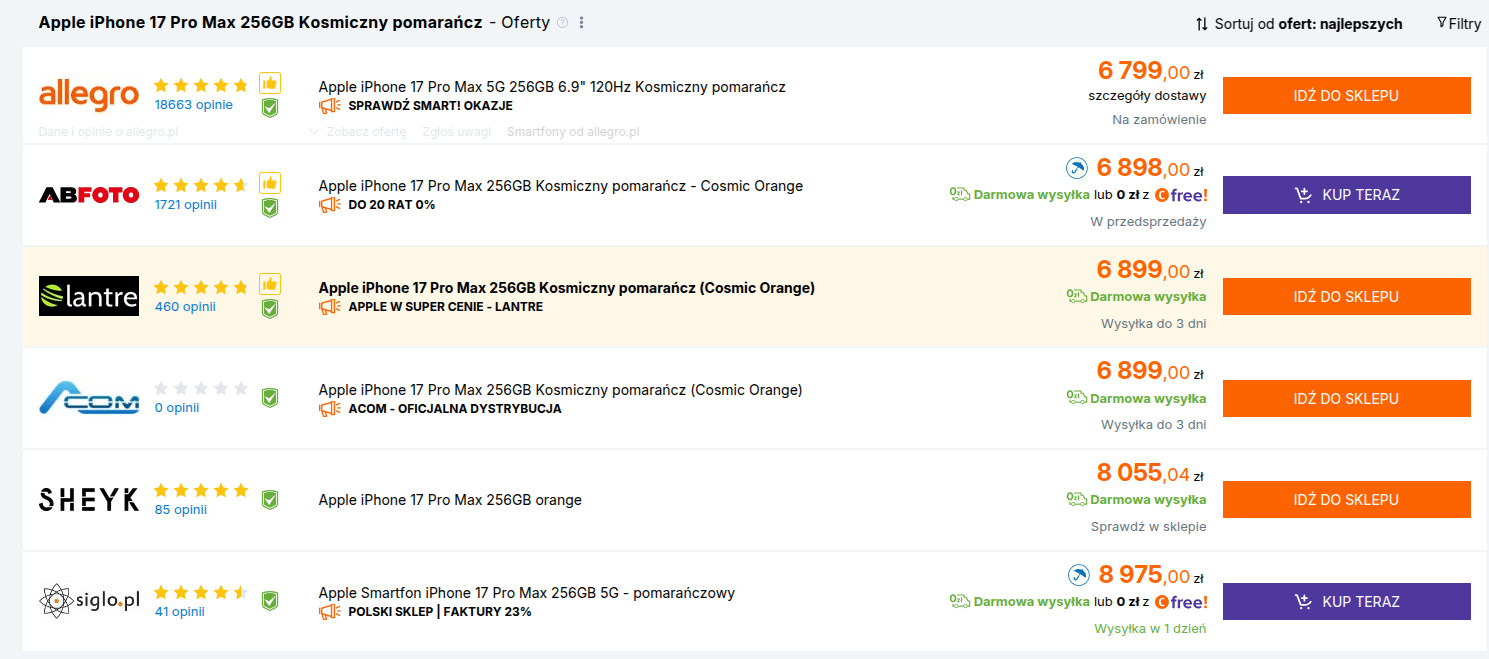Open the Filtry filter panel

click(x=1459, y=24)
